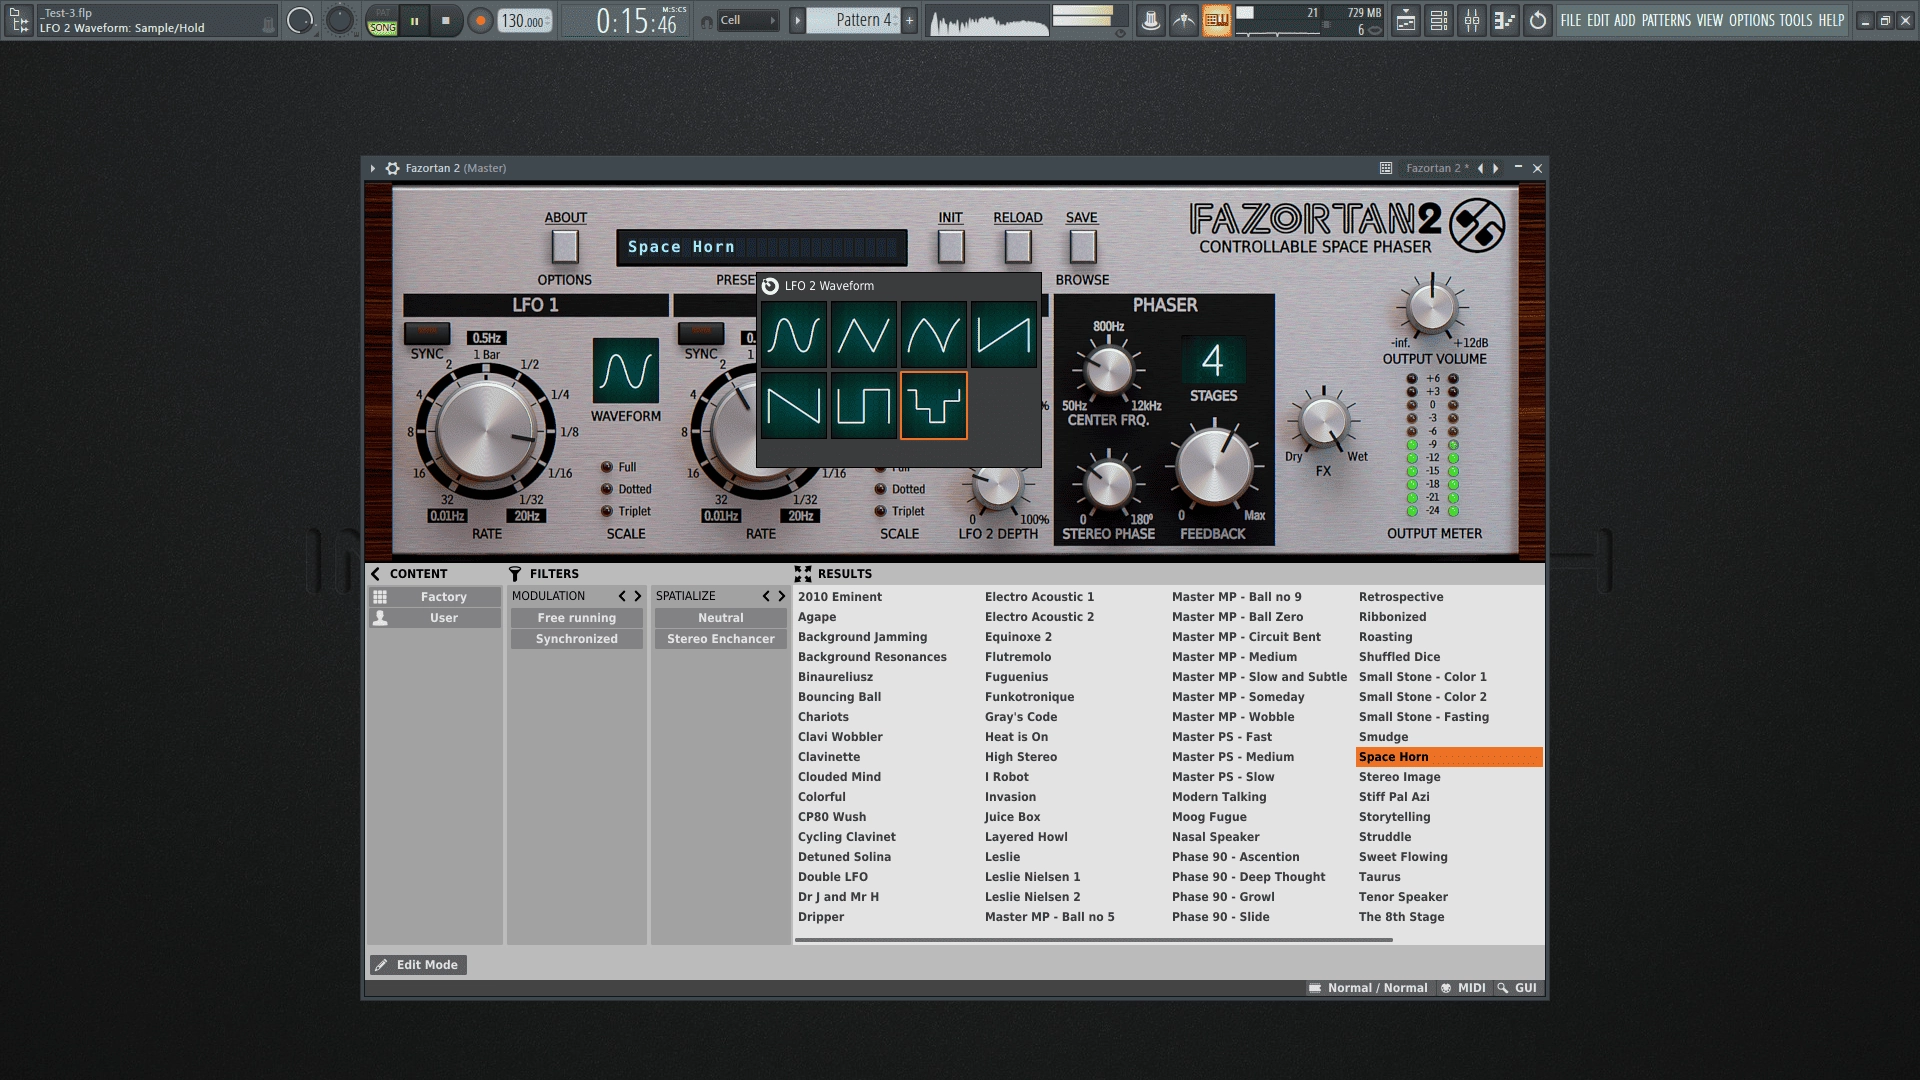Collapse the CONTENT panel chevron
This screenshot has width=1920, height=1080.
coord(375,574)
